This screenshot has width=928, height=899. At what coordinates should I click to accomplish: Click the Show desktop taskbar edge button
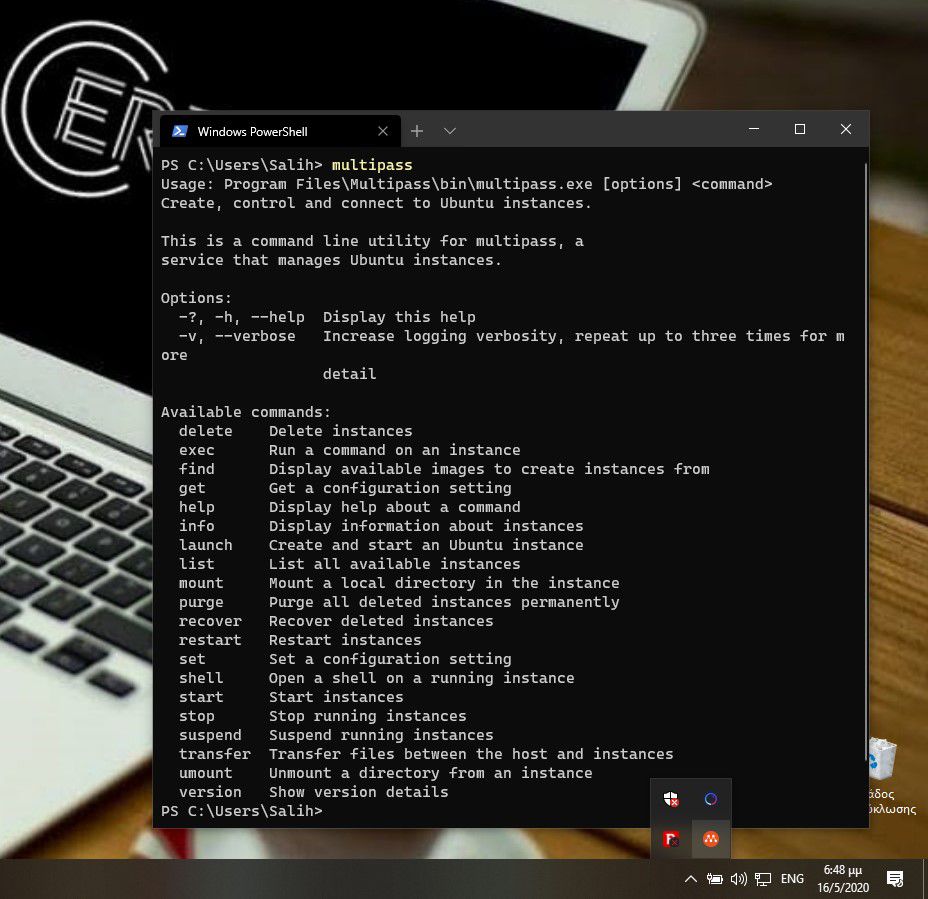[924, 879]
